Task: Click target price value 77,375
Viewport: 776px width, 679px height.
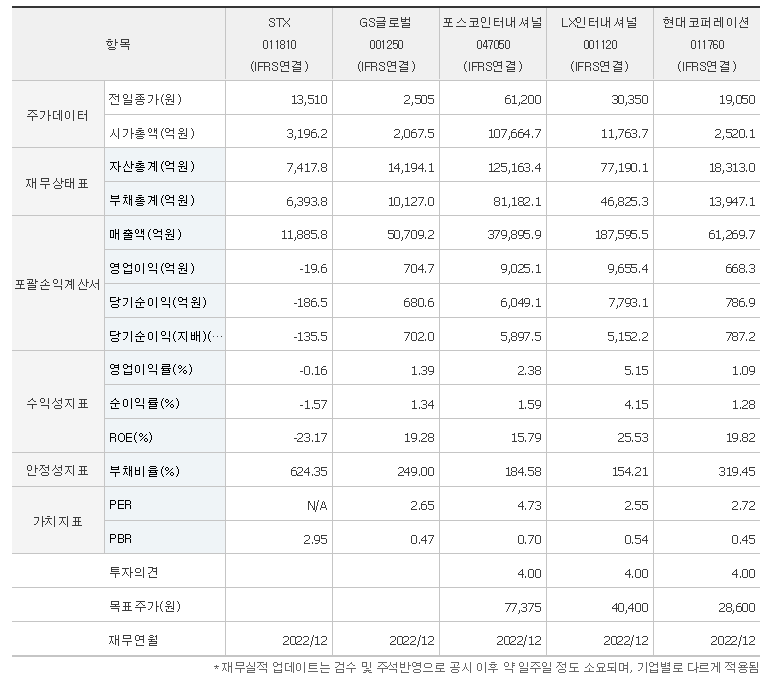Action: 523,607
